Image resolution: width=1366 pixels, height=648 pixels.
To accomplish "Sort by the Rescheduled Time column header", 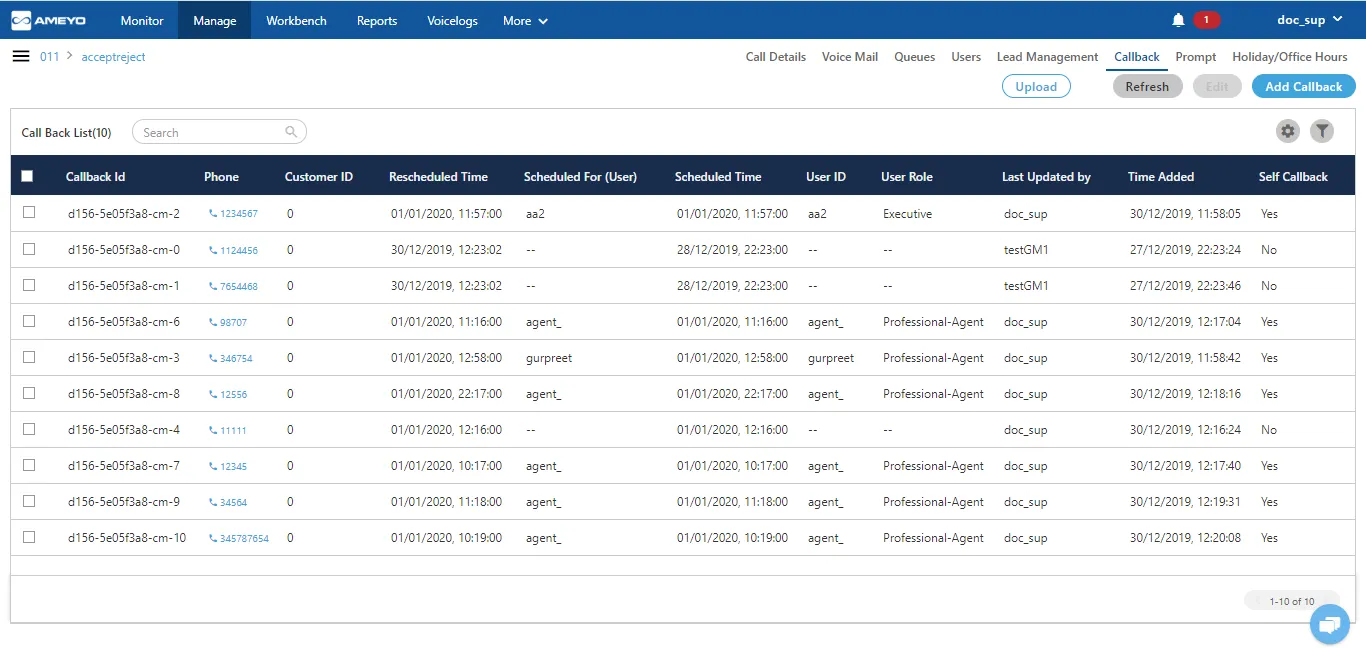I will [438, 177].
